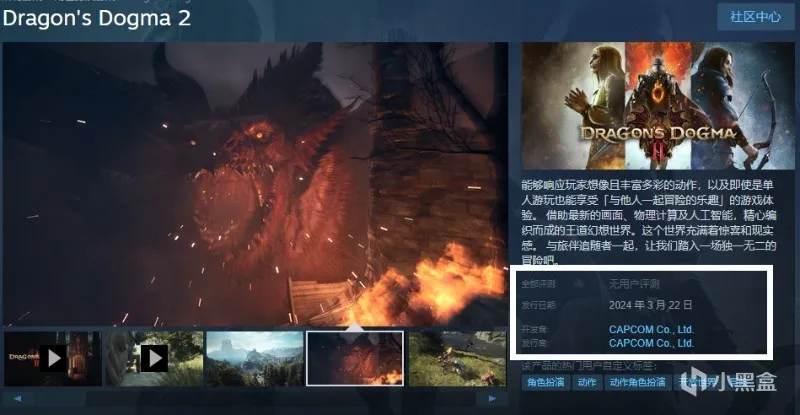800x415 pixels.
Task: Click the game description paragraph
Action: click(x=648, y=222)
